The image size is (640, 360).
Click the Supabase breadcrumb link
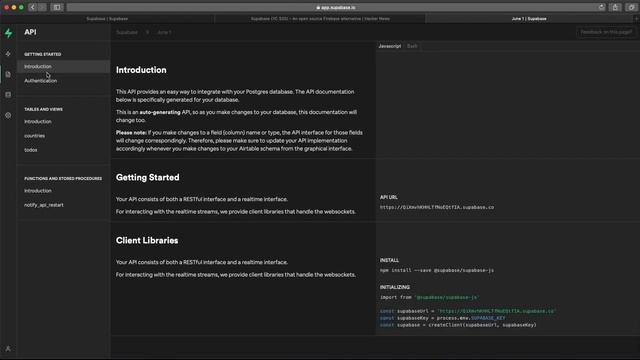tap(127, 32)
